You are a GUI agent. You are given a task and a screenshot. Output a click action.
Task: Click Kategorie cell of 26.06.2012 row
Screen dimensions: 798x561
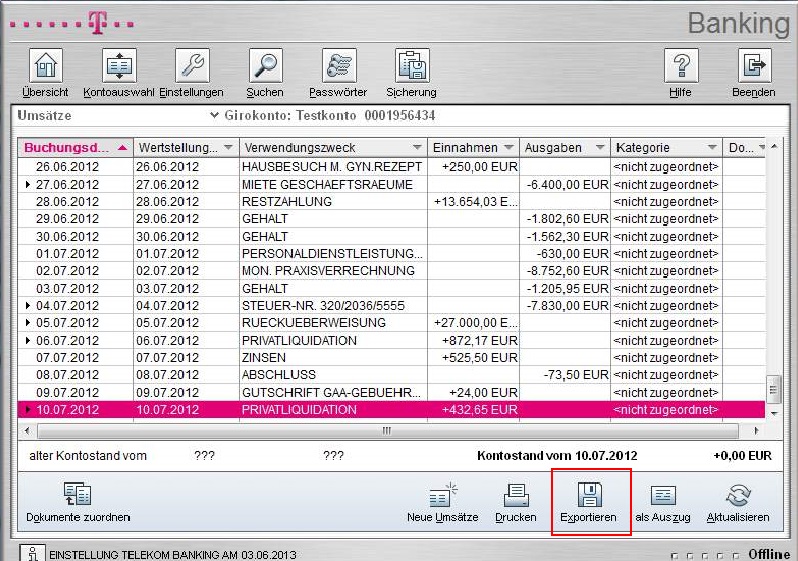coord(666,167)
